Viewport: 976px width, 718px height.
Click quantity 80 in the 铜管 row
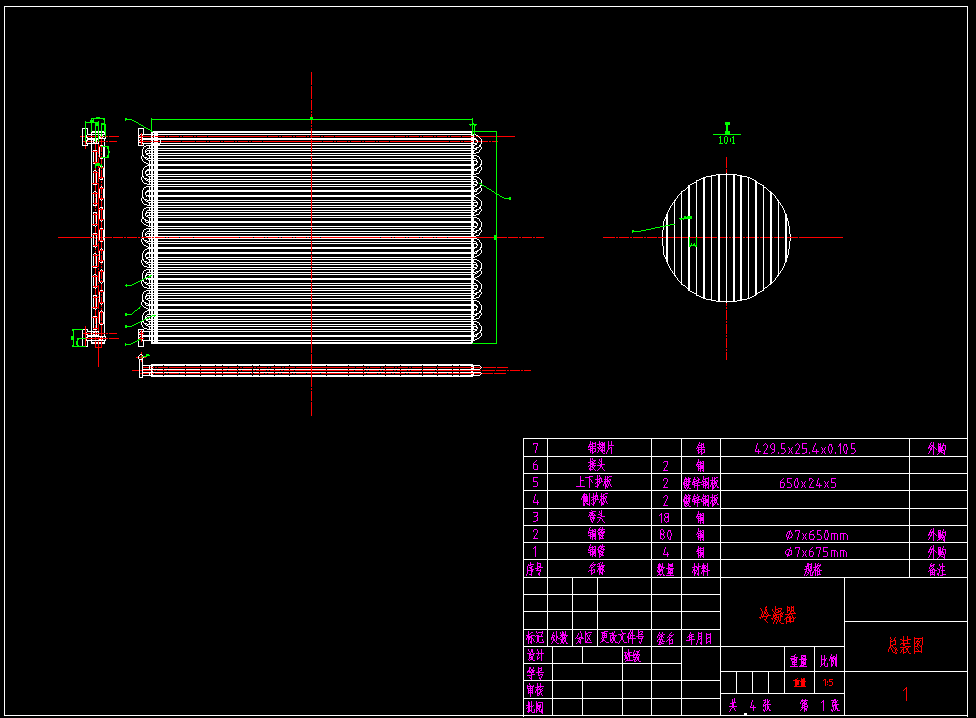click(665, 534)
